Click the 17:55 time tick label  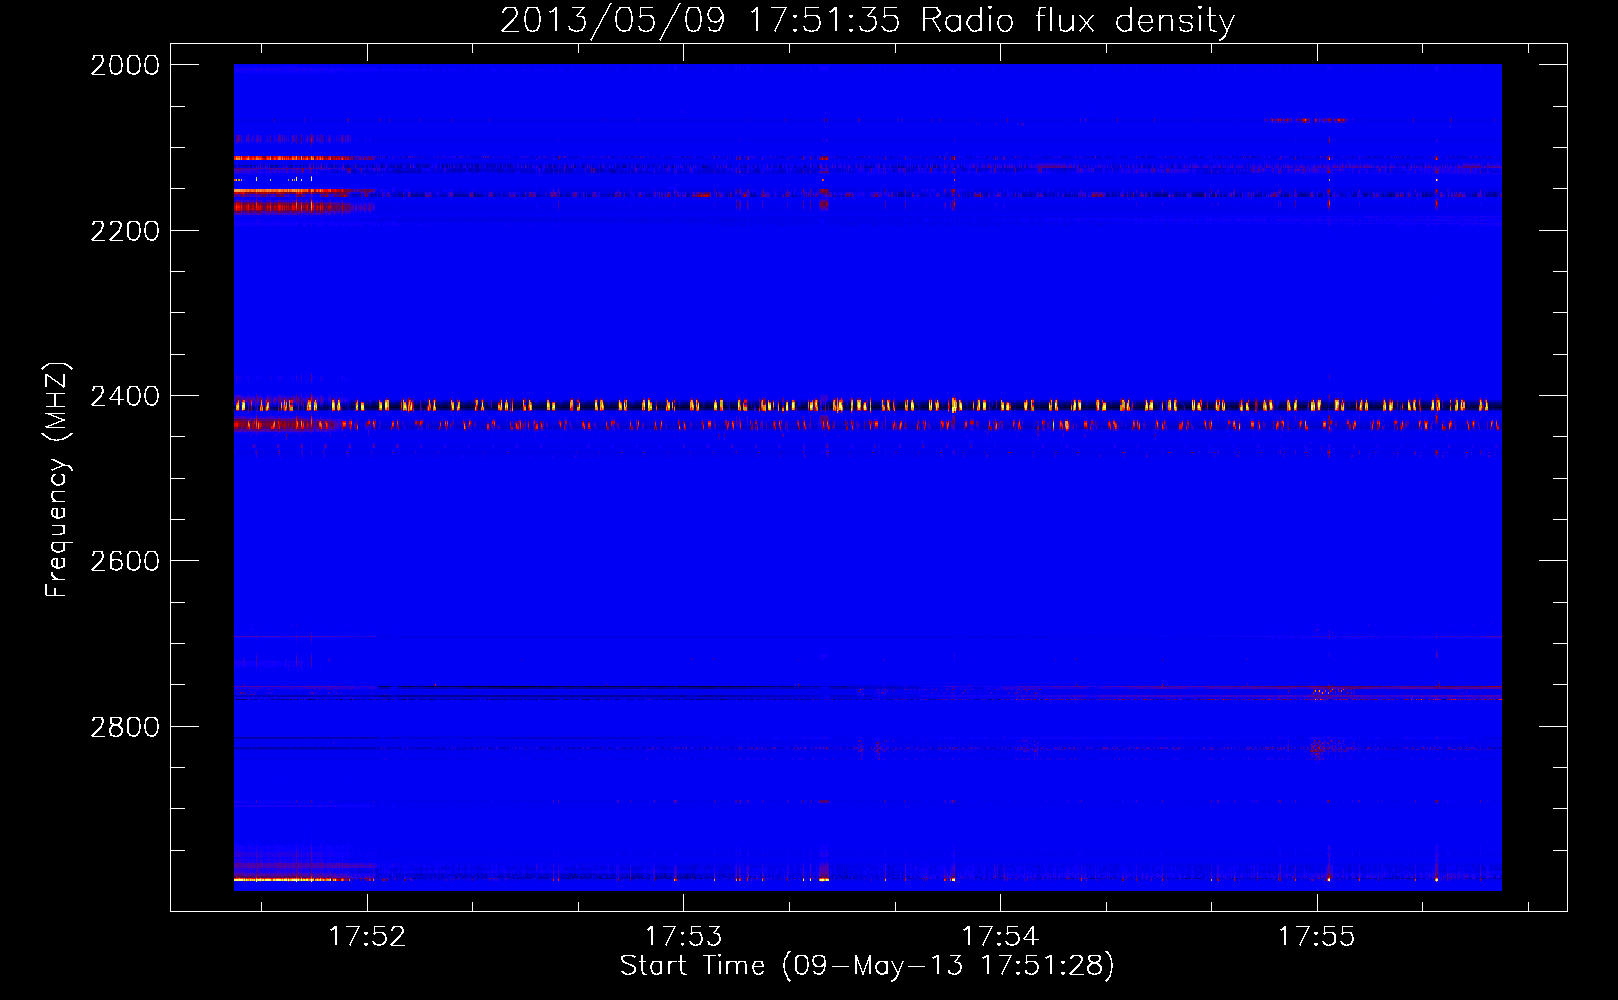coord(1316,936)
